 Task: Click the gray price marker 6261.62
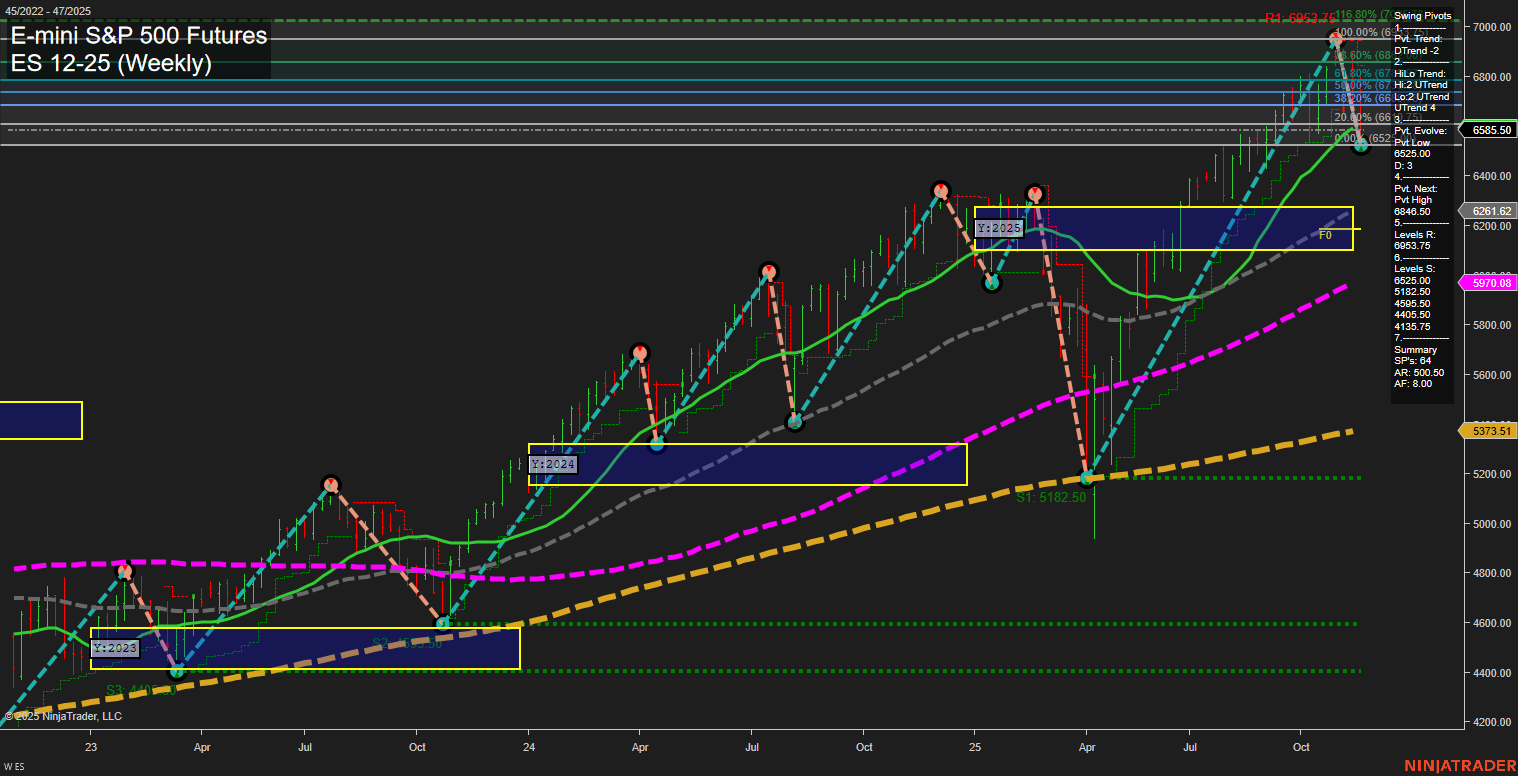[1489, 211]
